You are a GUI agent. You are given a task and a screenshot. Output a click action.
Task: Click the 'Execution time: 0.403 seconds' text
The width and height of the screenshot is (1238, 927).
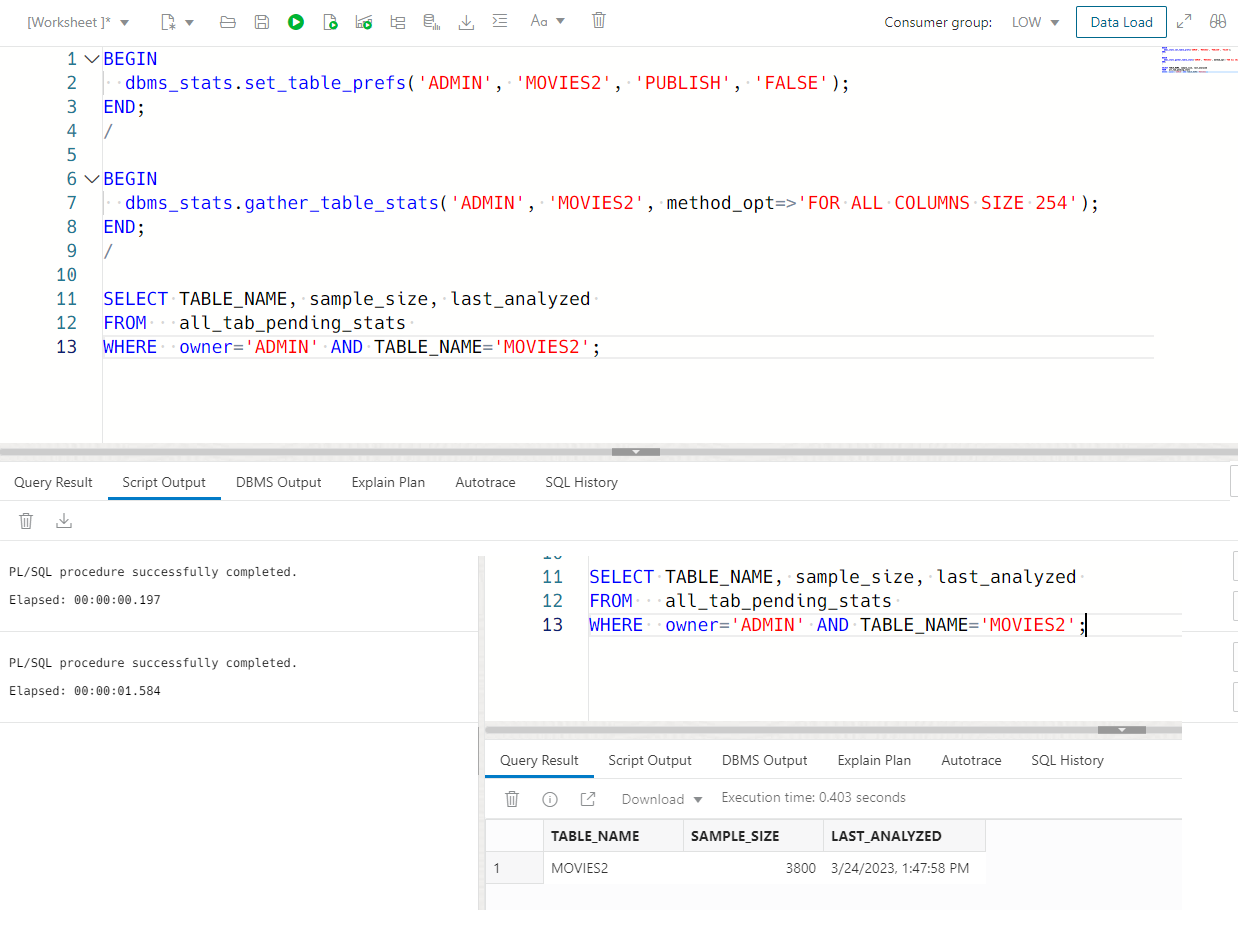[x=813, y=798]
